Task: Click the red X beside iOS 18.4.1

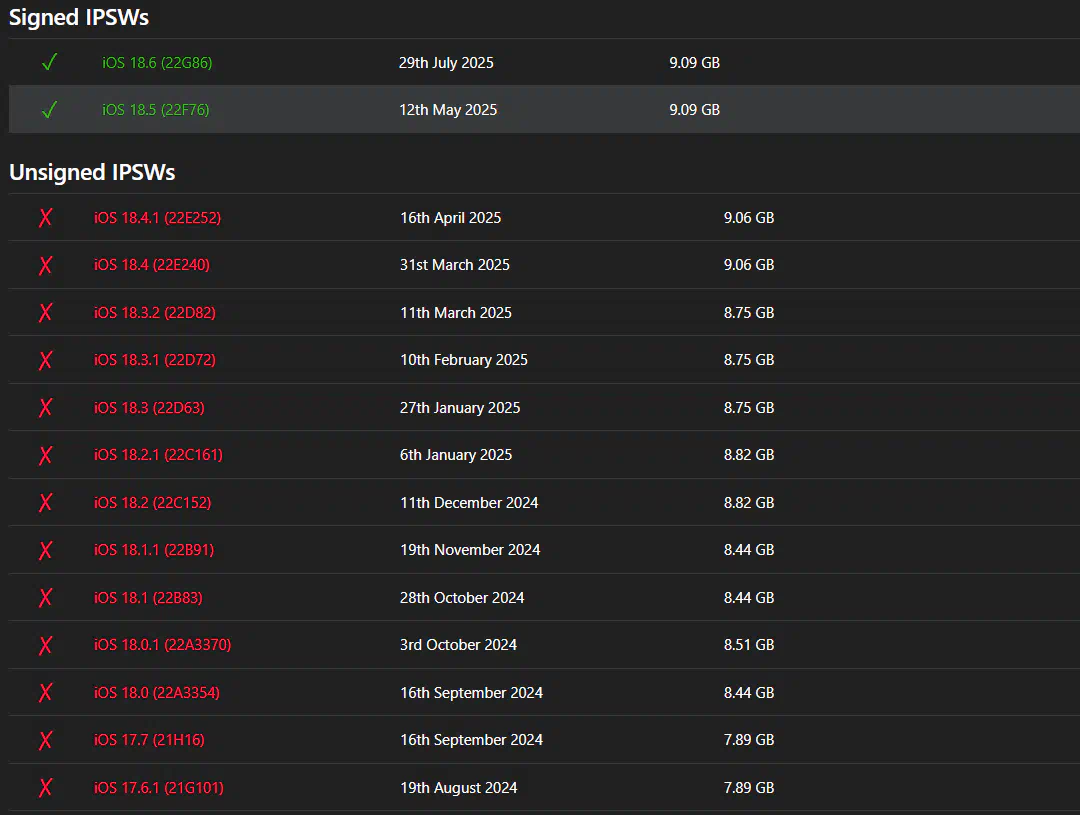Action: click(45, 218)
